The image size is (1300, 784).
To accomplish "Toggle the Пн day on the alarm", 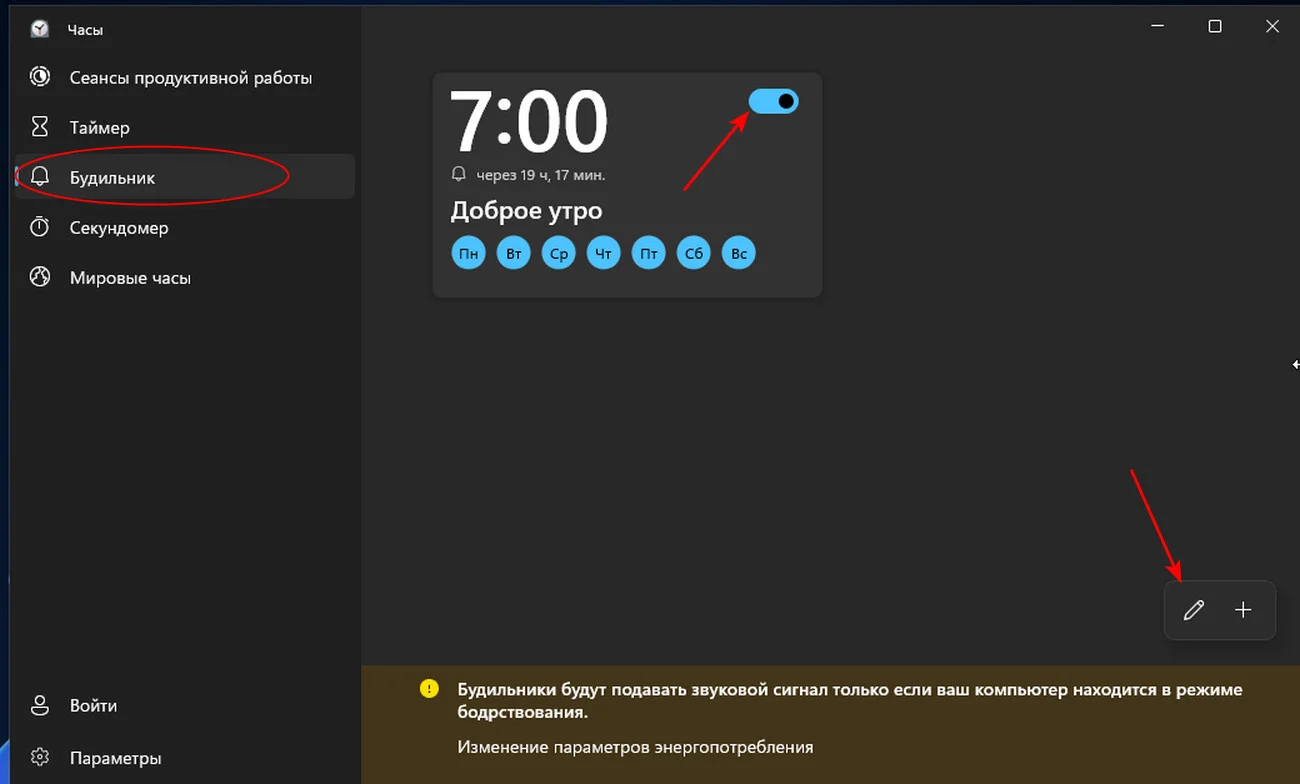I will 468,253.
